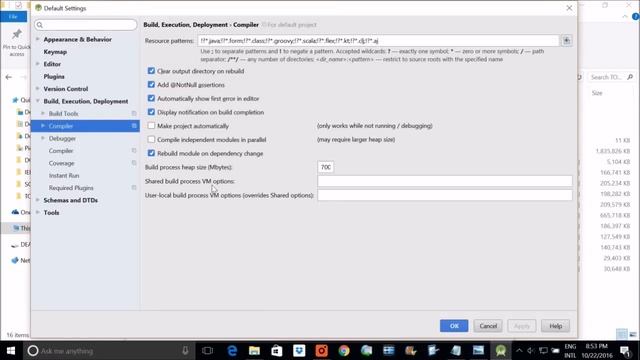Viewport: 640px width, 360px height.
Task: Open Dropbox from taskbar
Action: tap(299, 351)
